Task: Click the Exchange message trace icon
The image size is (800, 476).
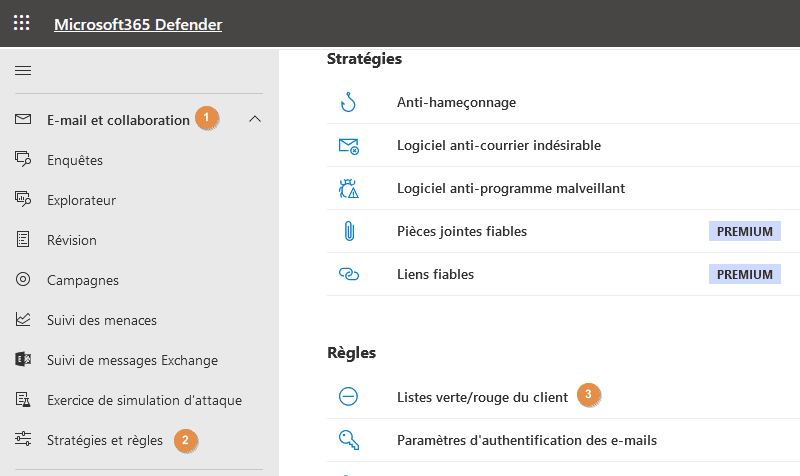Action: [23, 359]
